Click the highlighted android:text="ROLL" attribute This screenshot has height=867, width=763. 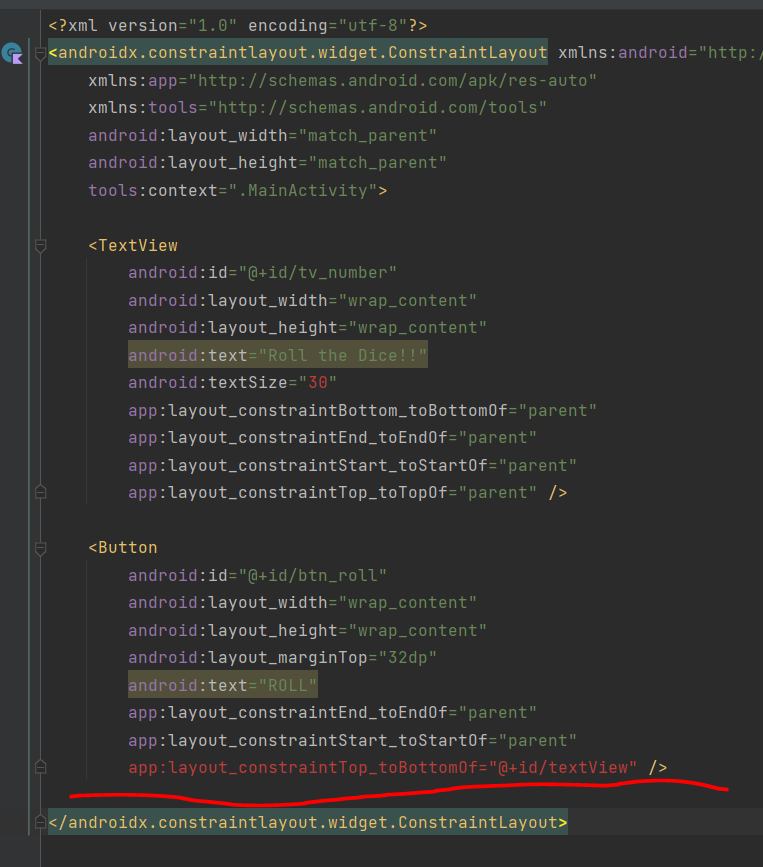(223, 685)
